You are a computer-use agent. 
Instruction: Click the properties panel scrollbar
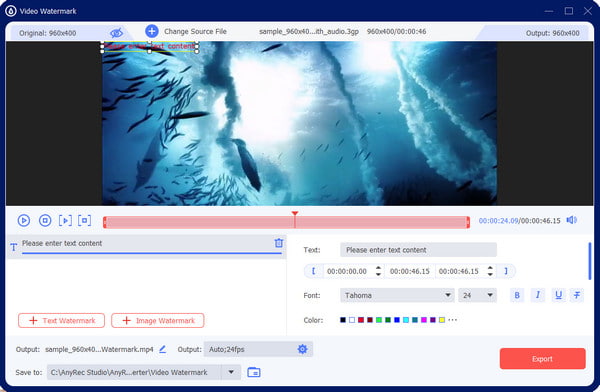coord(590,261)
